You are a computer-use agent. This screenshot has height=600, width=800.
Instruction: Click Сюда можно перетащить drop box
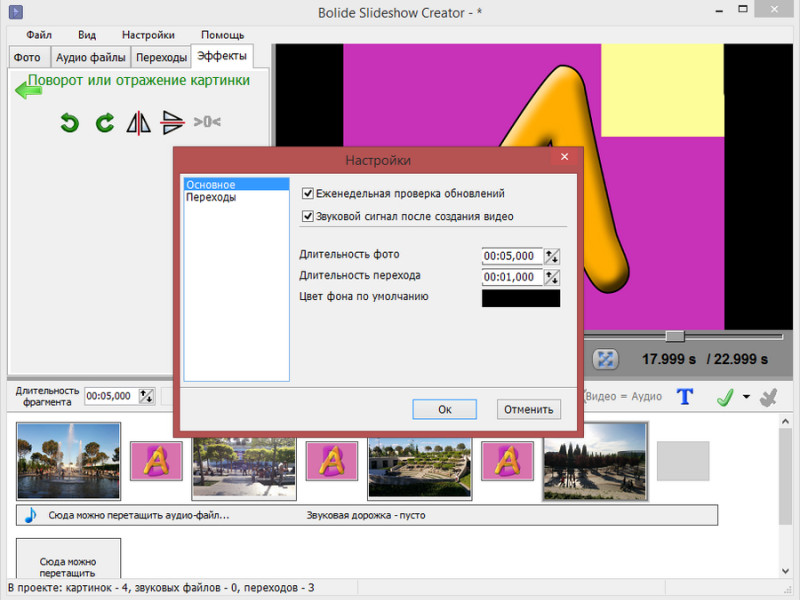coord(68,559)
